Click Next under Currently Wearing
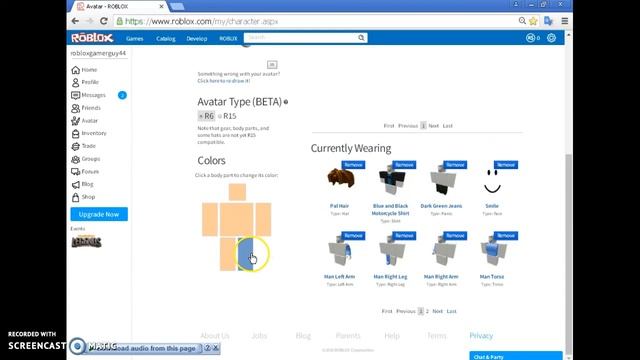Screen dimensions: 640x360 pos(438,311)
